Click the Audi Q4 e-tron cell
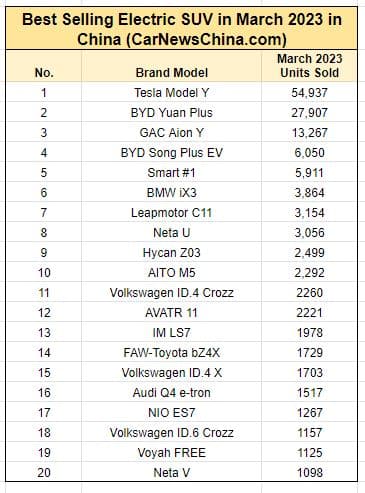This screenshot has height=493, width=365. [x=171, y=392]
